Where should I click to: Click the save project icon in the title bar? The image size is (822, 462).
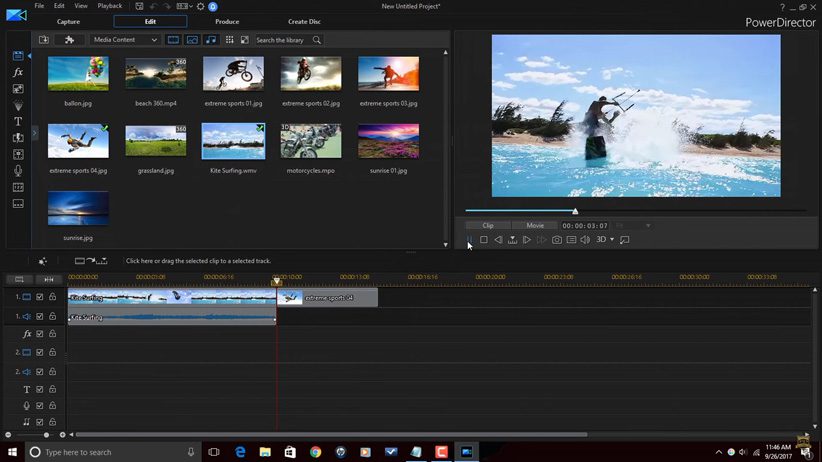139,6
